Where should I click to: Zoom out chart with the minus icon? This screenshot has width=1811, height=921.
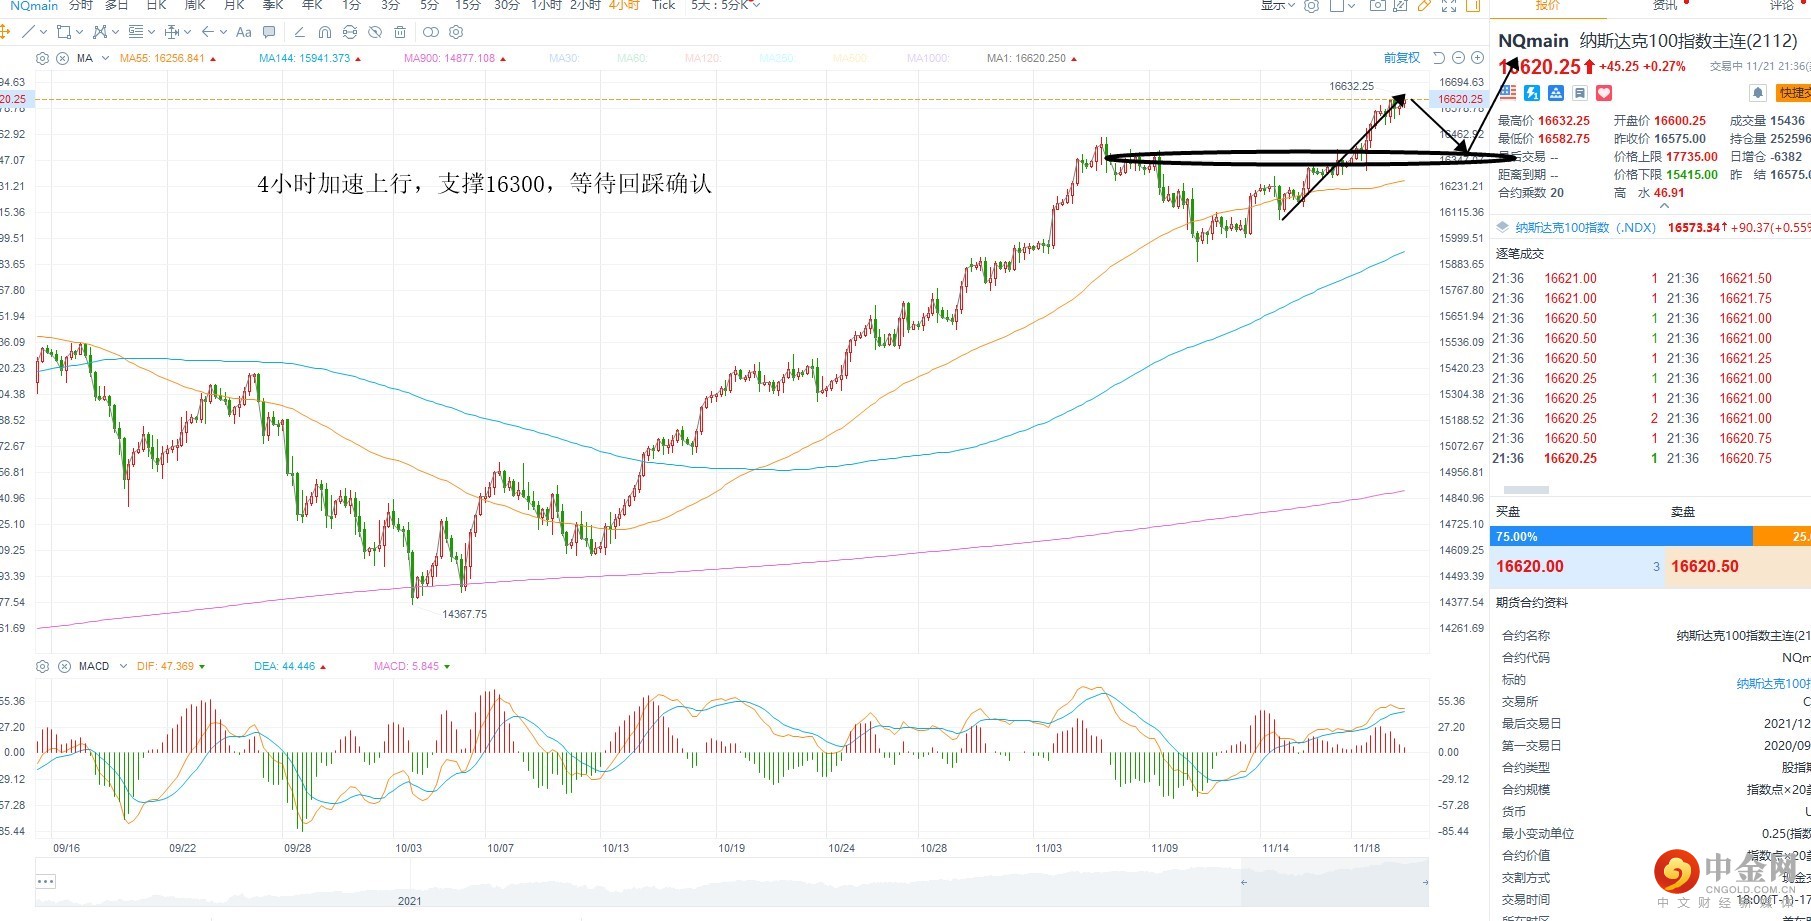1458,58
